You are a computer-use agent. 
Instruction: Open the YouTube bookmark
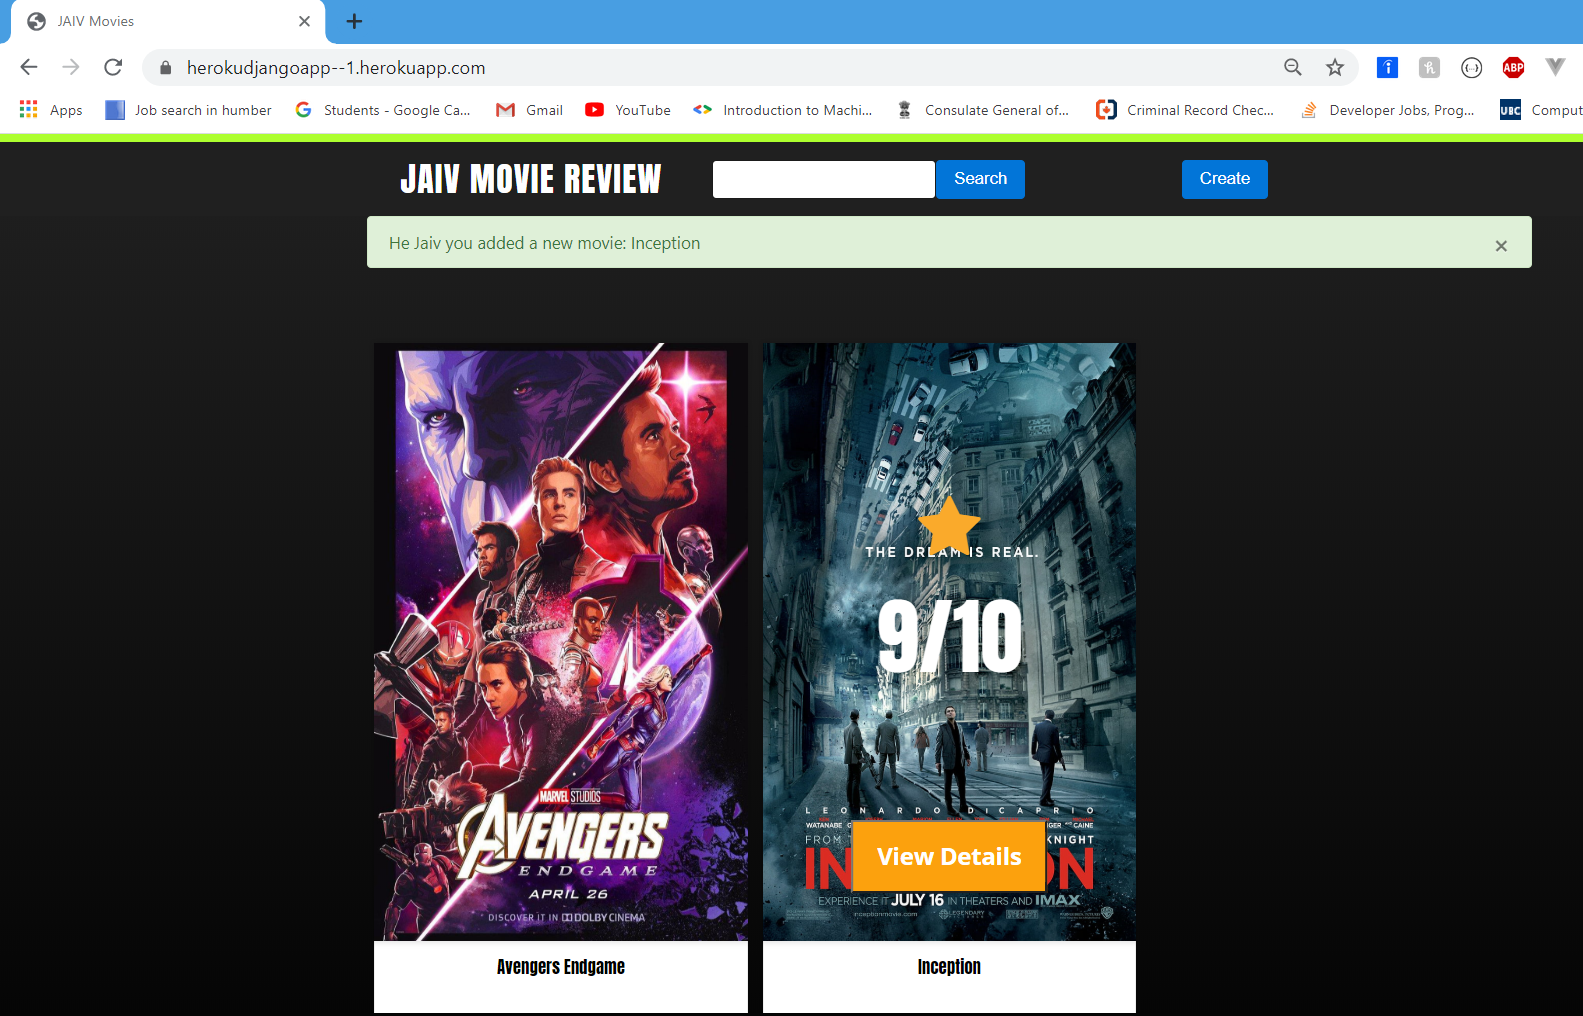(628, 110)
